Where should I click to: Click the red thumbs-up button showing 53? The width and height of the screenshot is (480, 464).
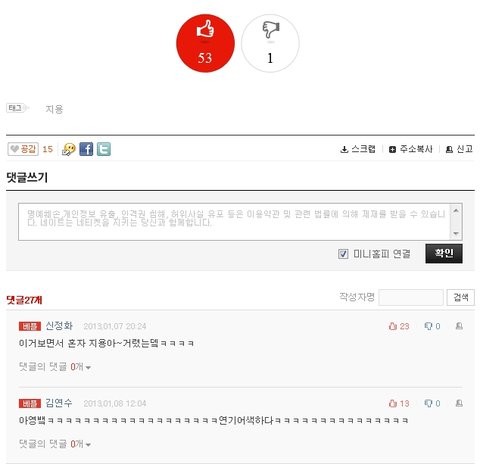coord(205,43)
